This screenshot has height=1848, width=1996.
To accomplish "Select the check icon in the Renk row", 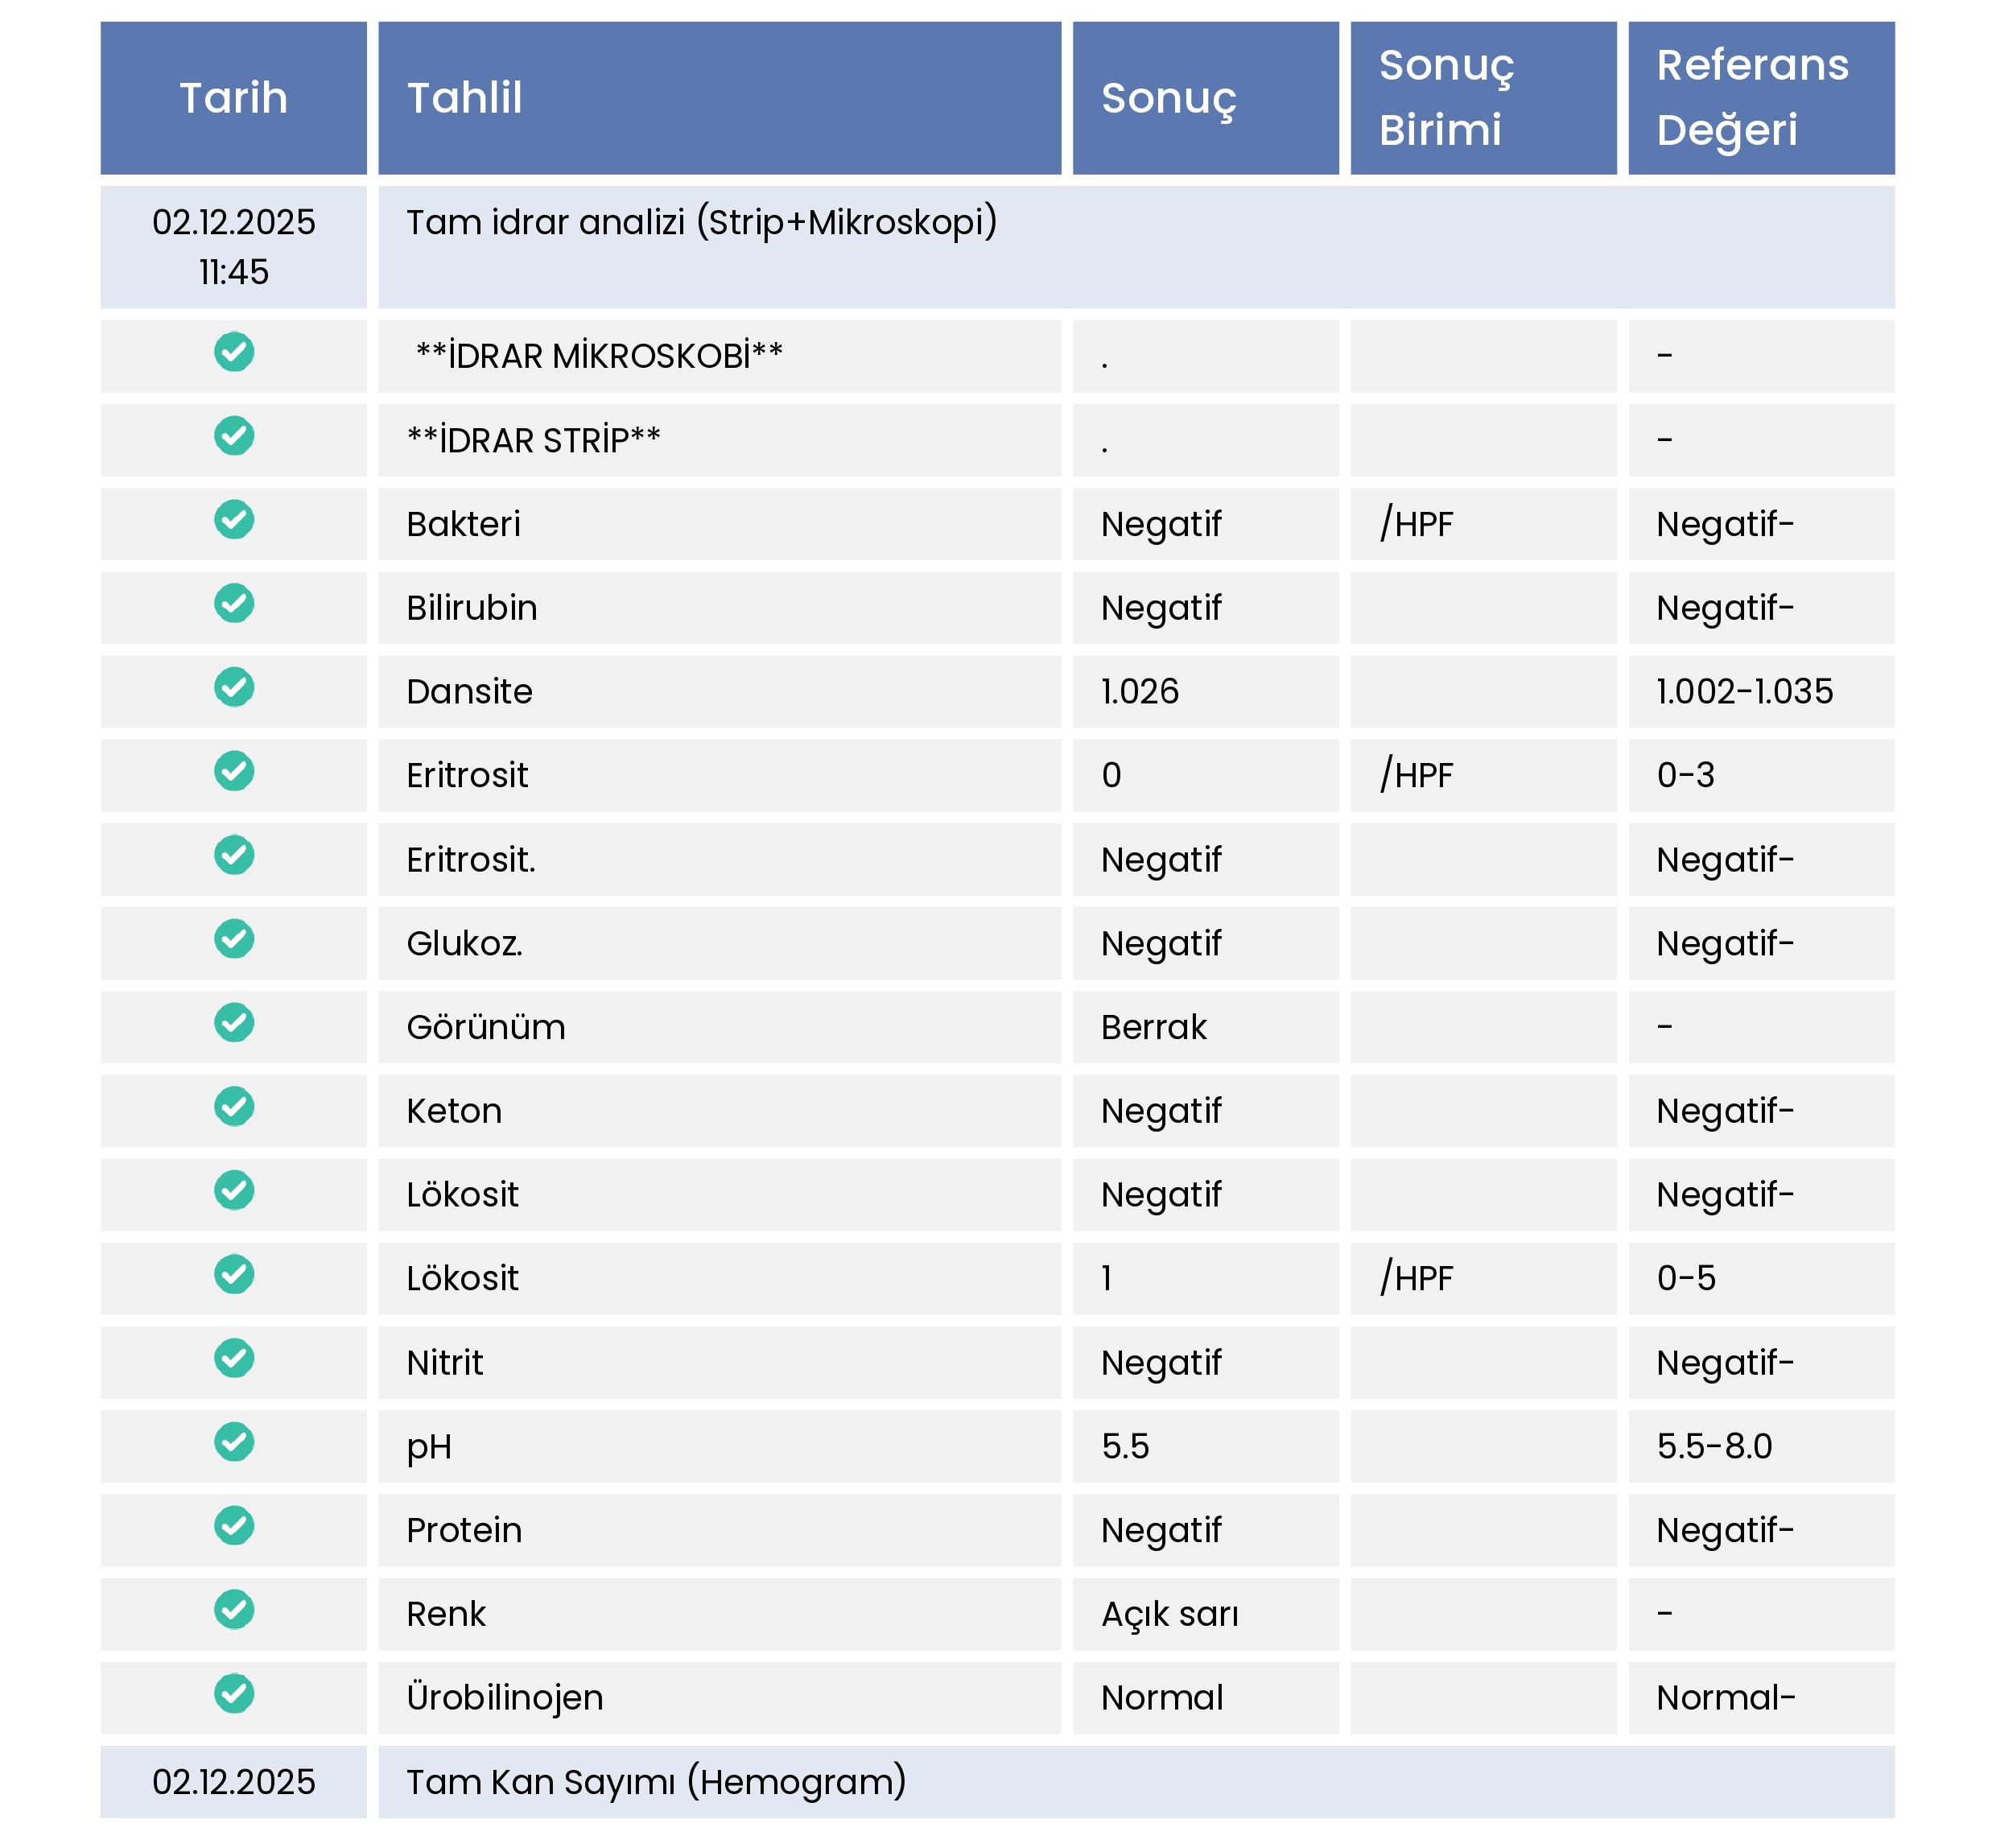I will (x=234, y=1610).
